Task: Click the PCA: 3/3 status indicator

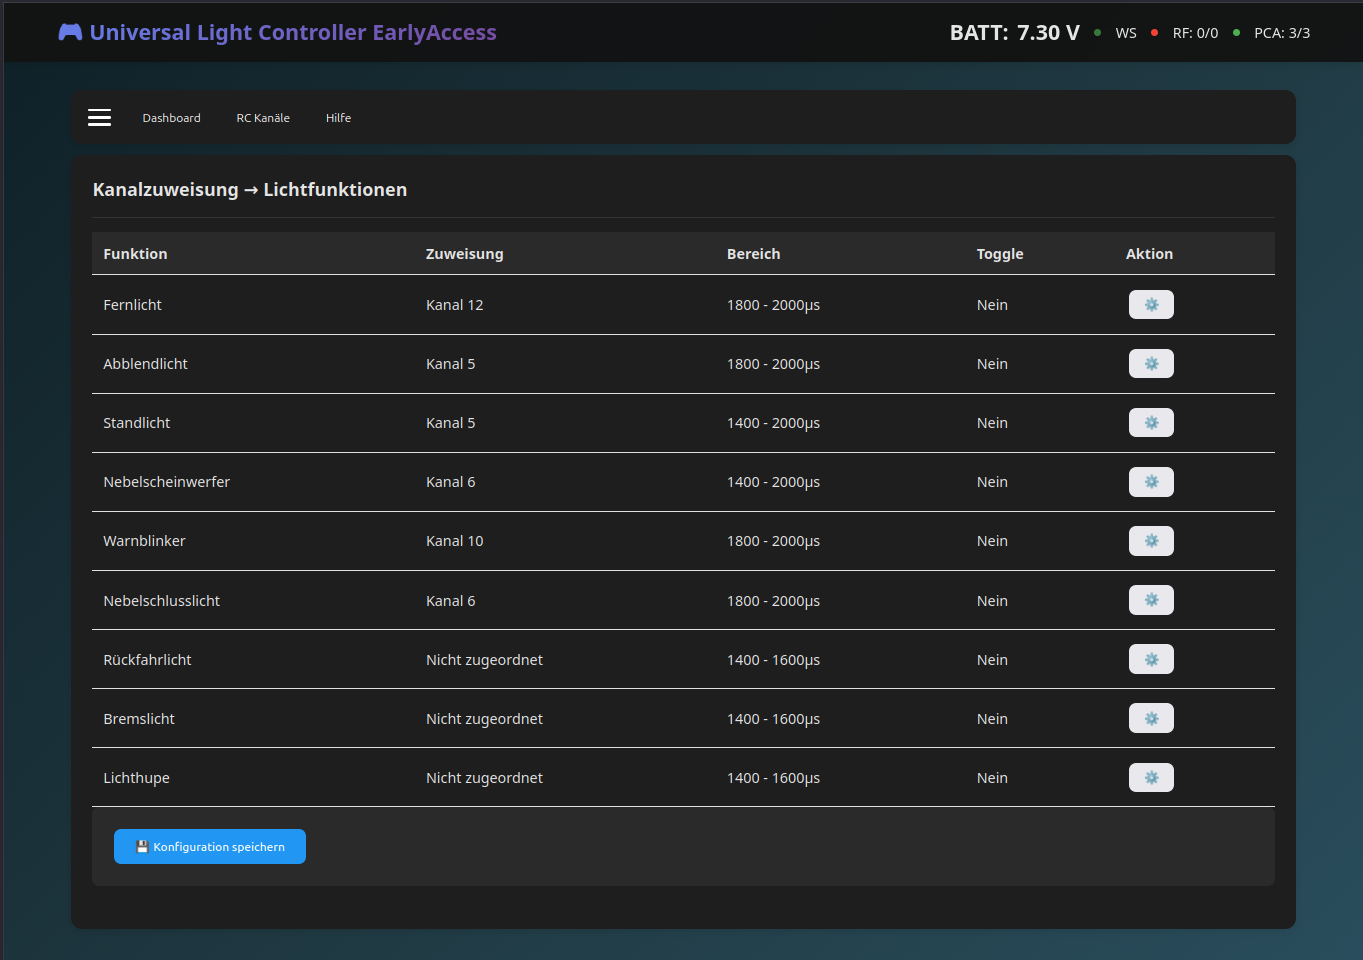Action: pos(1281,33)
